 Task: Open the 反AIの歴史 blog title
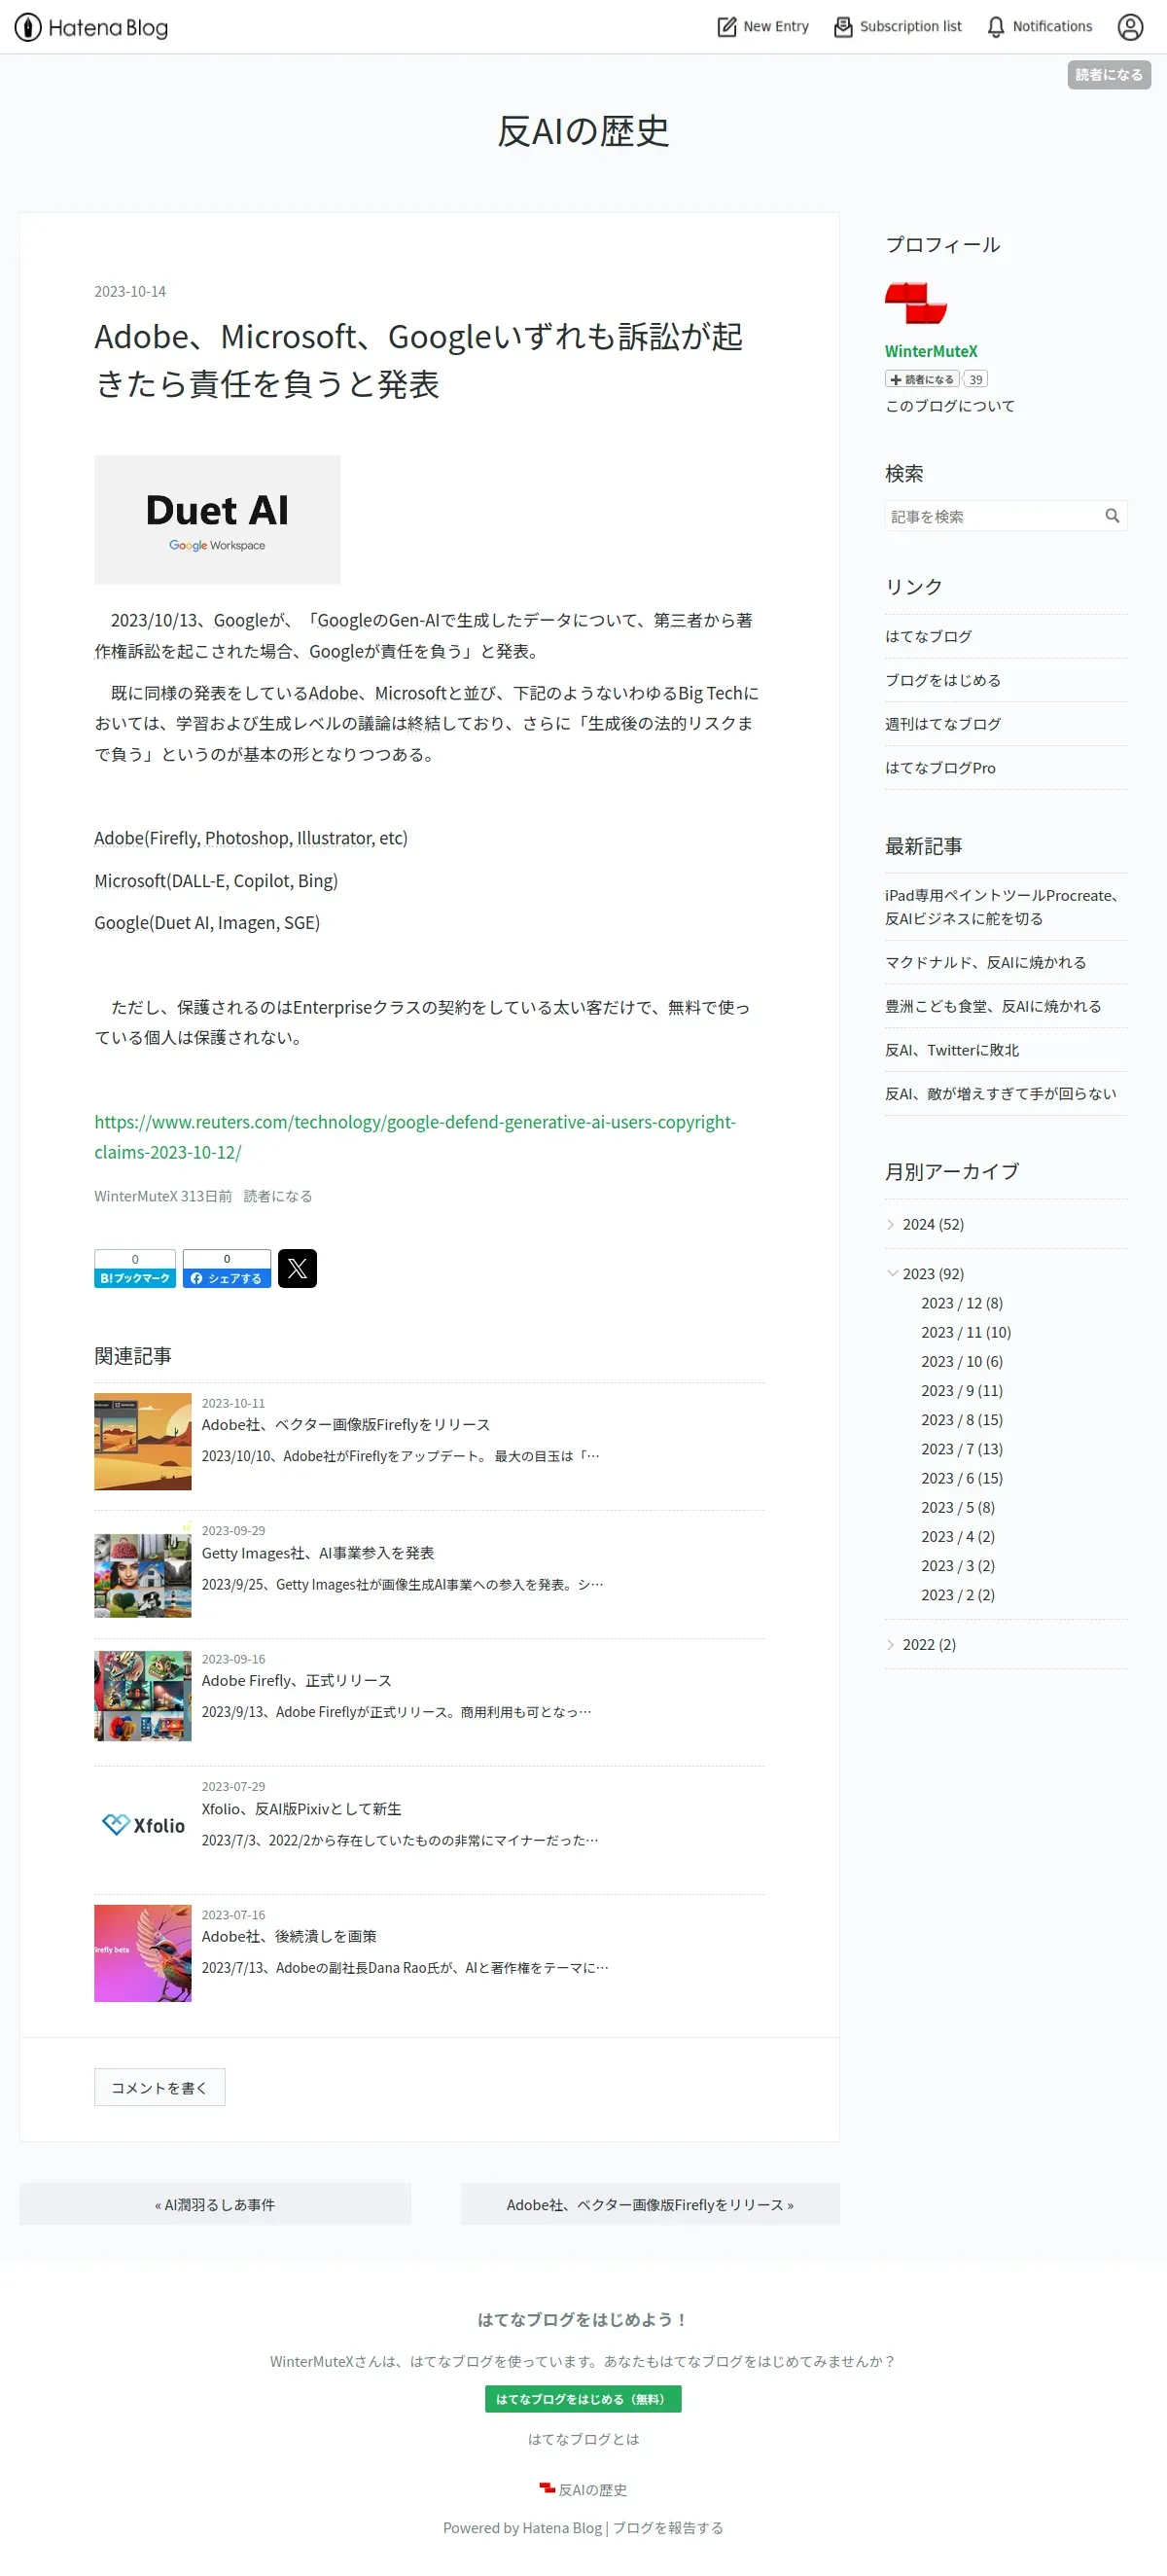pyautogui.click(x=583, y=131)
